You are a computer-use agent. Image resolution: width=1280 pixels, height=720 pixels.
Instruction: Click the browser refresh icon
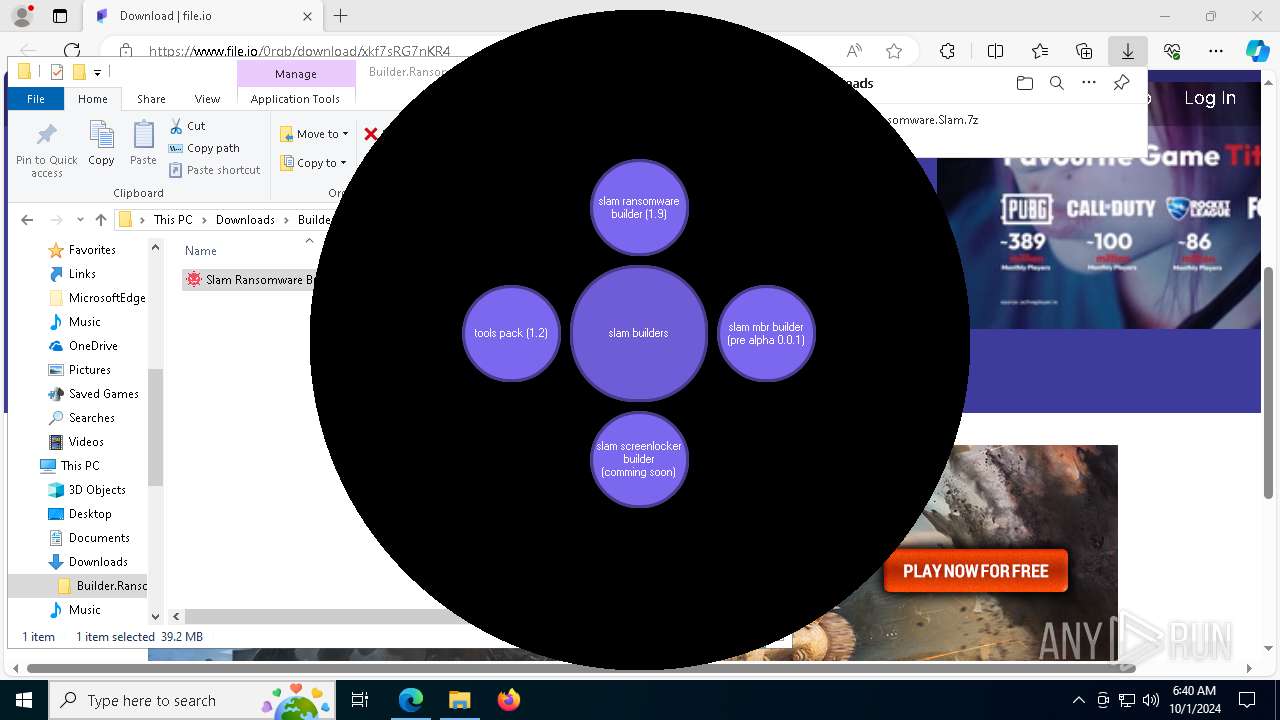pyautogui.click(x=72, y=51)
